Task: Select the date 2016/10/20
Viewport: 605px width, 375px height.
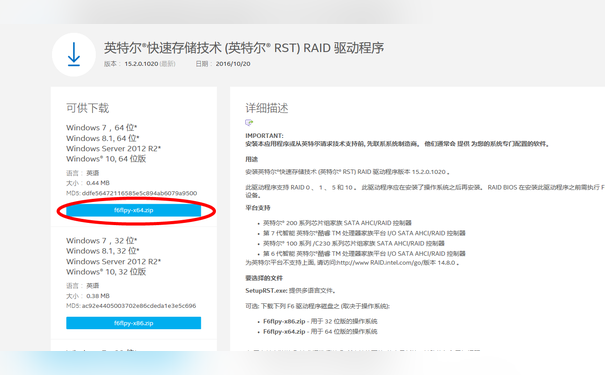Action: click(233, 64)
